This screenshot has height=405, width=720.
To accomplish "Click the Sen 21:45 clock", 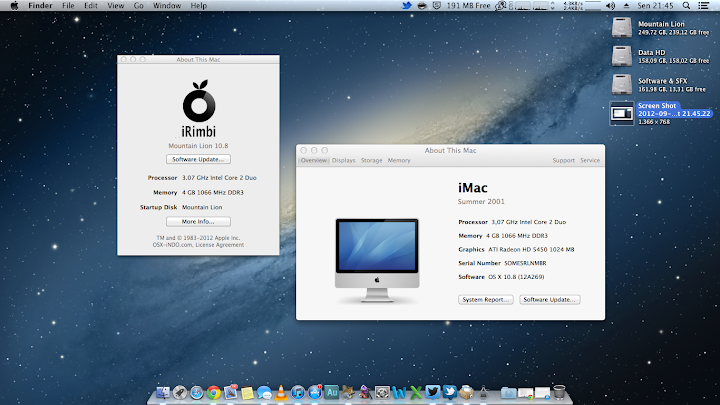I will click(655, 6).
